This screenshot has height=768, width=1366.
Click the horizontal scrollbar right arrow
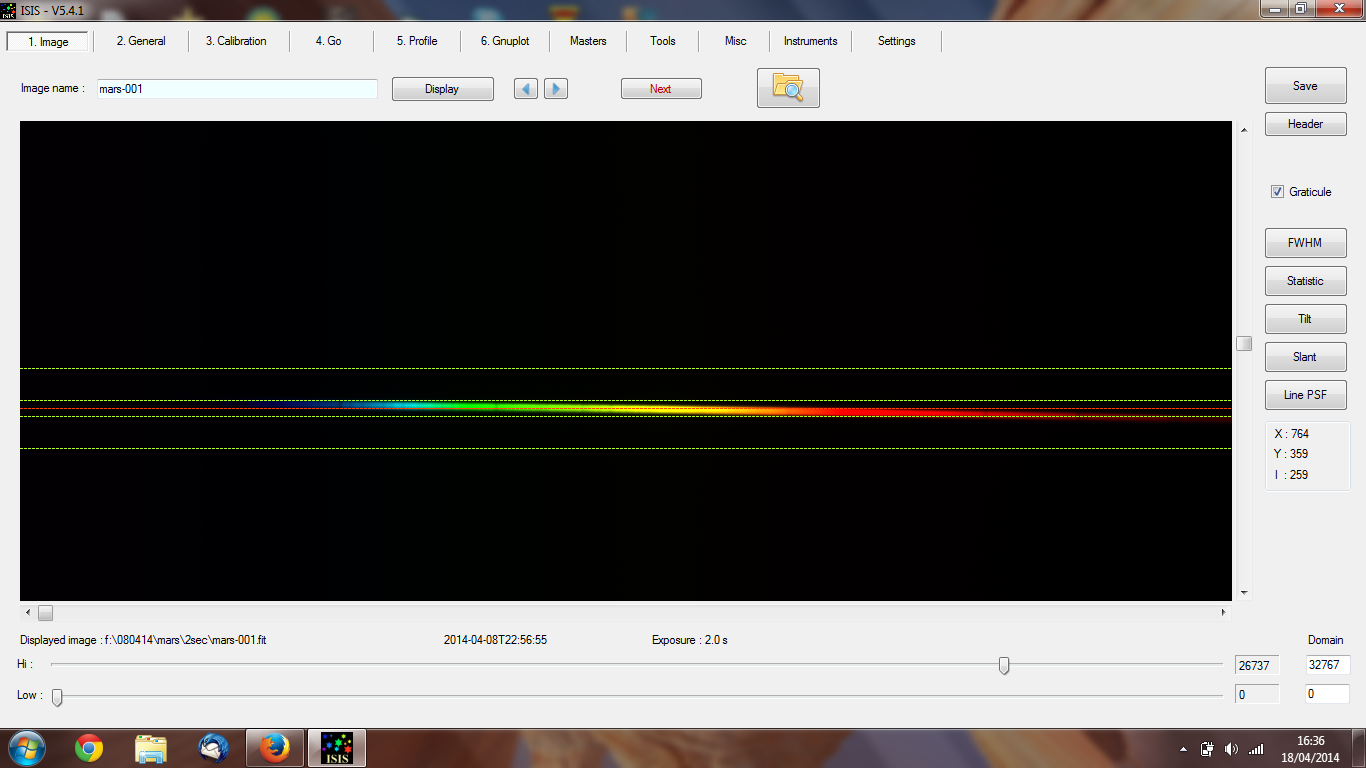1224,612
